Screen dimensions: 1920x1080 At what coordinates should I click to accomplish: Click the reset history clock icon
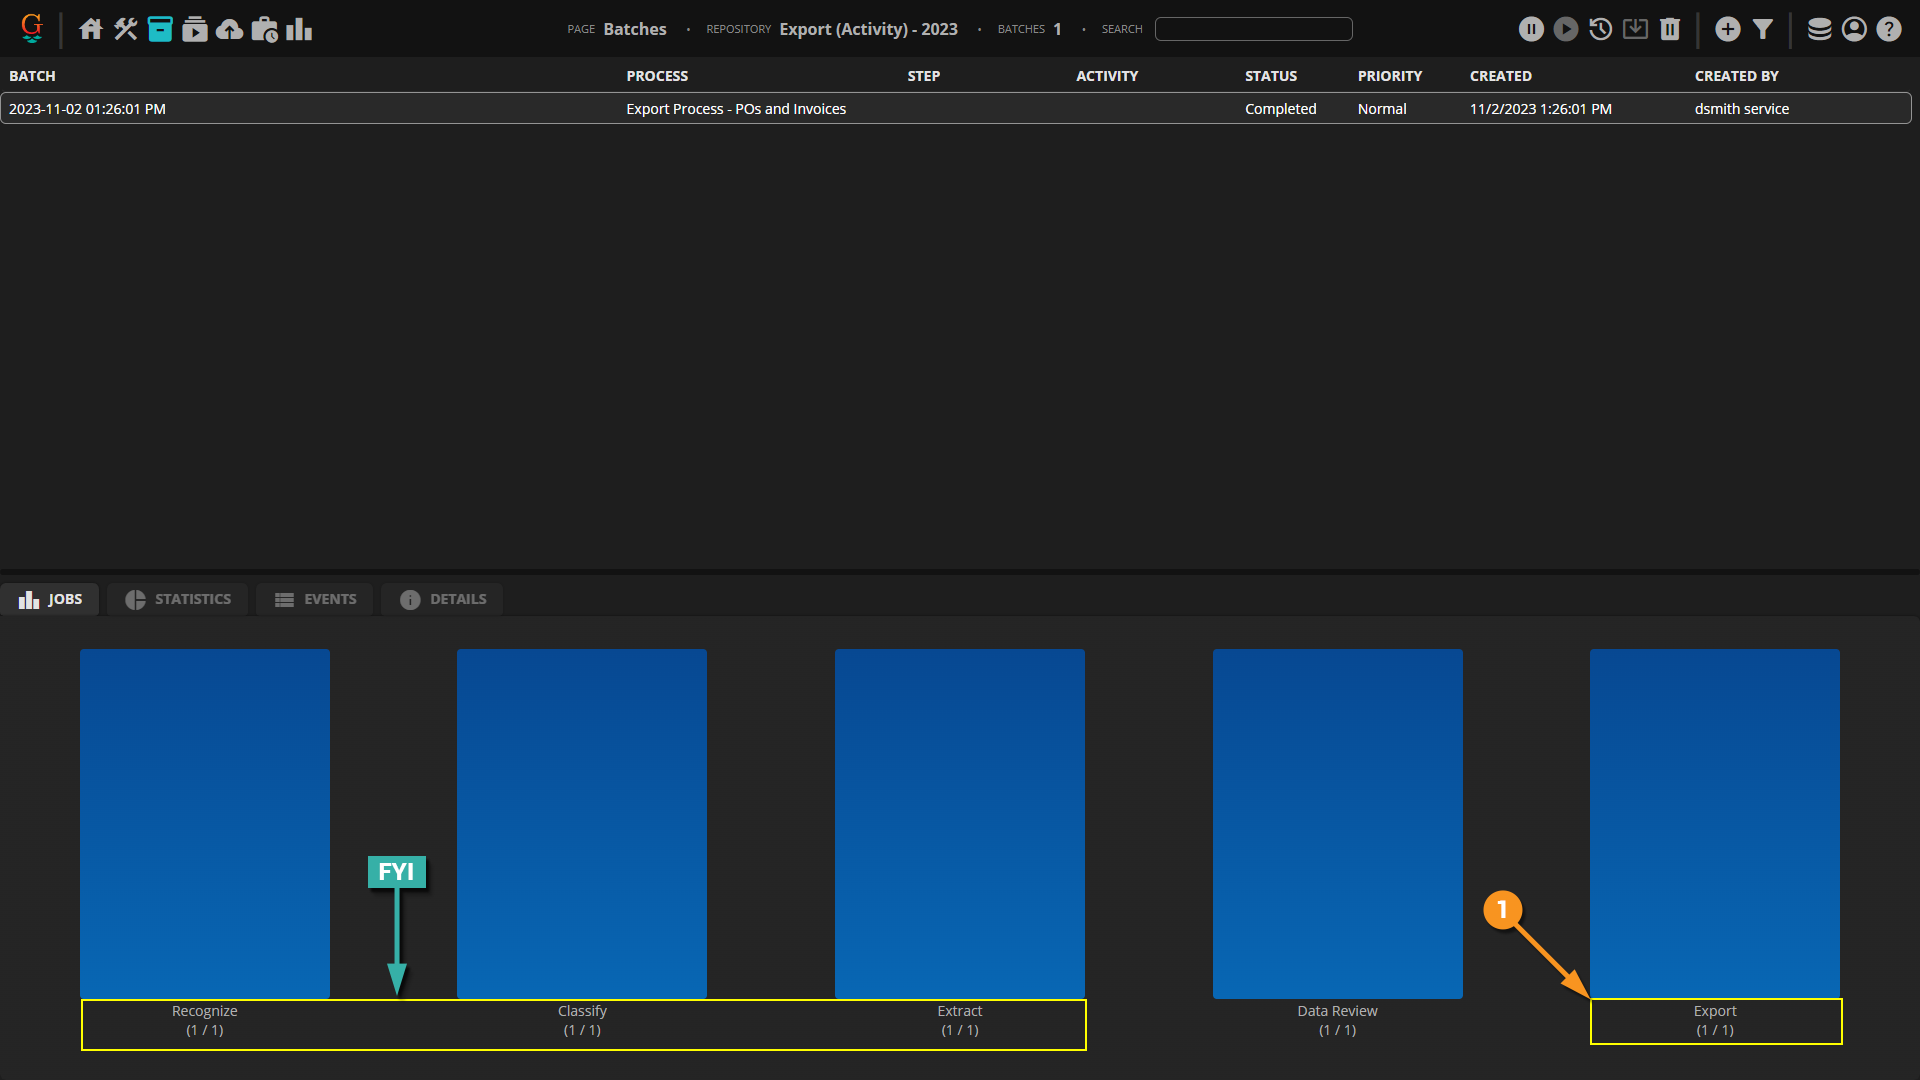[x=1600, y=29]
